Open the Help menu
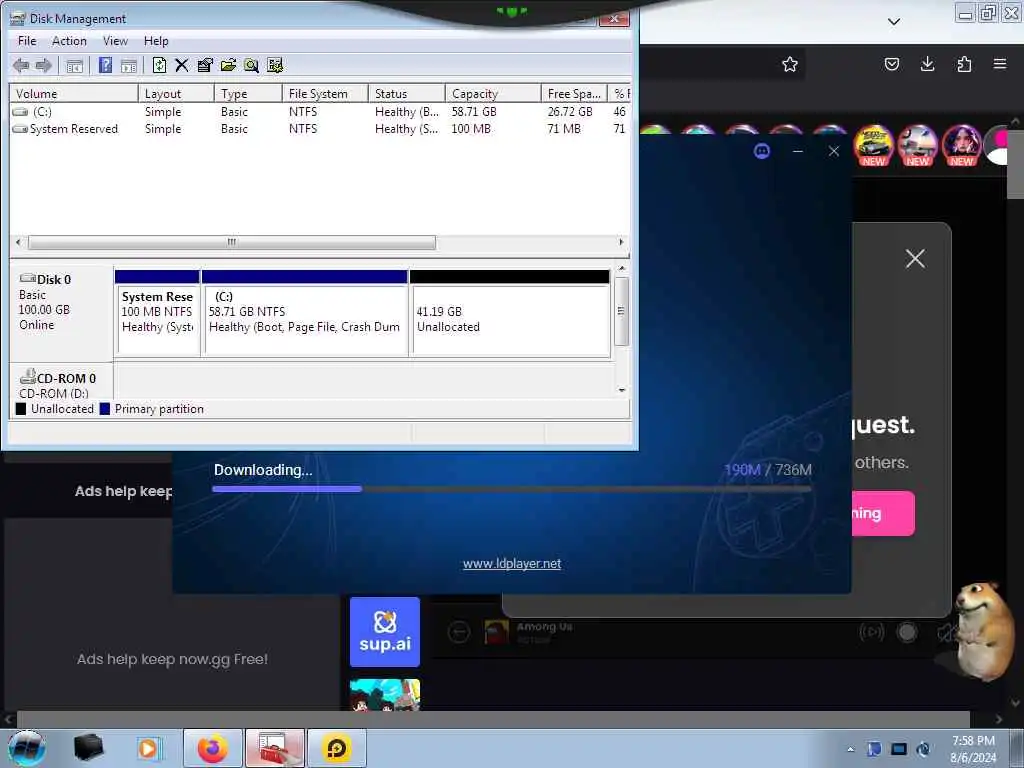The image size is (1024, 768). click(156, 40)
